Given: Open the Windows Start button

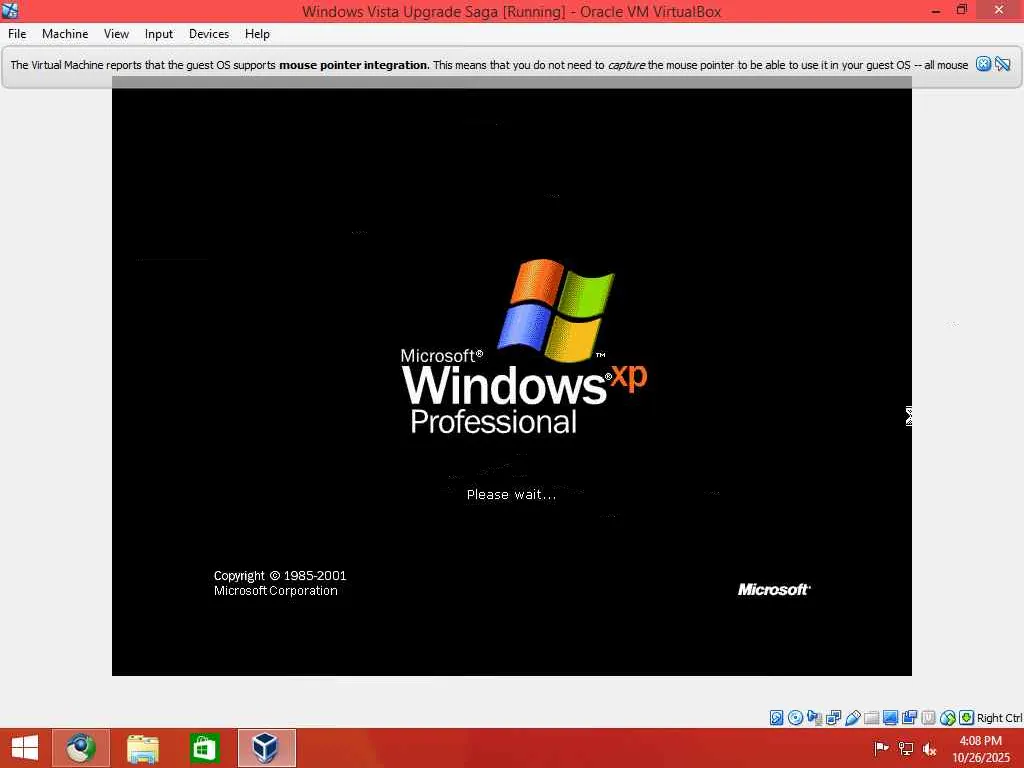Looking at the screenshot, I should [24, 748].
